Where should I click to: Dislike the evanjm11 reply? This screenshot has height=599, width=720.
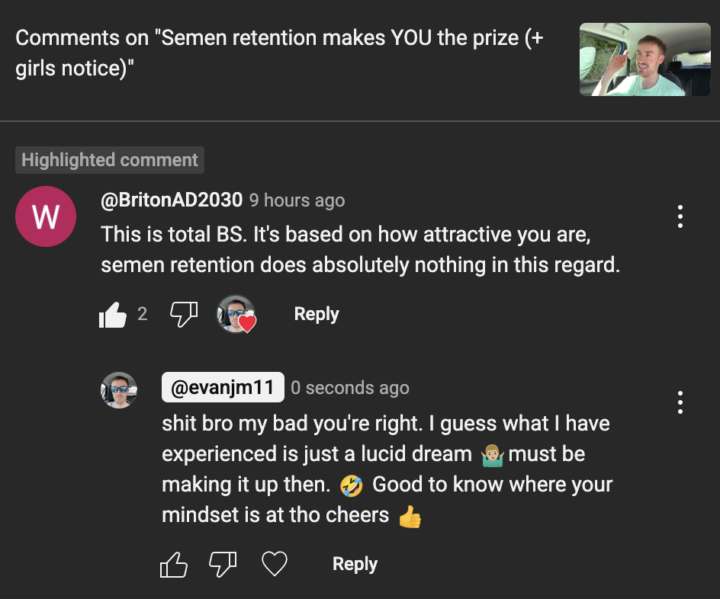(x=222, y=565)
